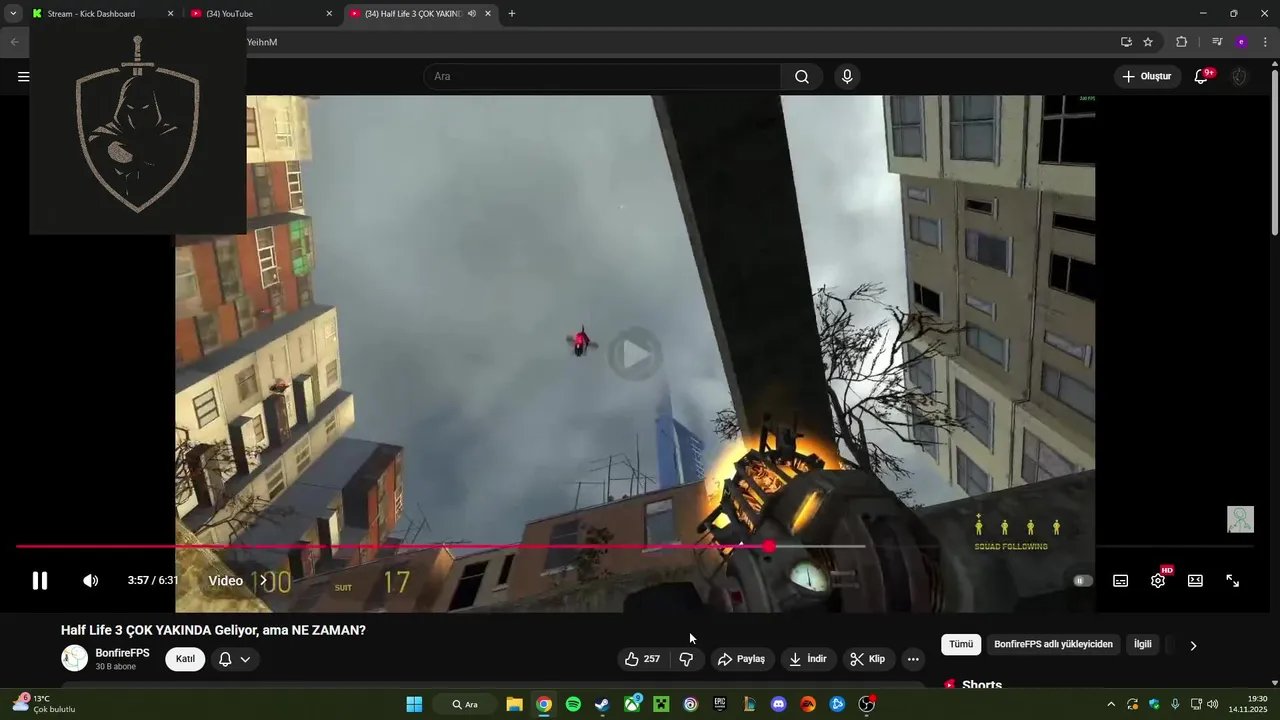Image resolution: width=1280 pixels, height=720 pixels.
Task: Open YouTube notifications bell
Action: pyautogui.click(x=1202, y=77)
